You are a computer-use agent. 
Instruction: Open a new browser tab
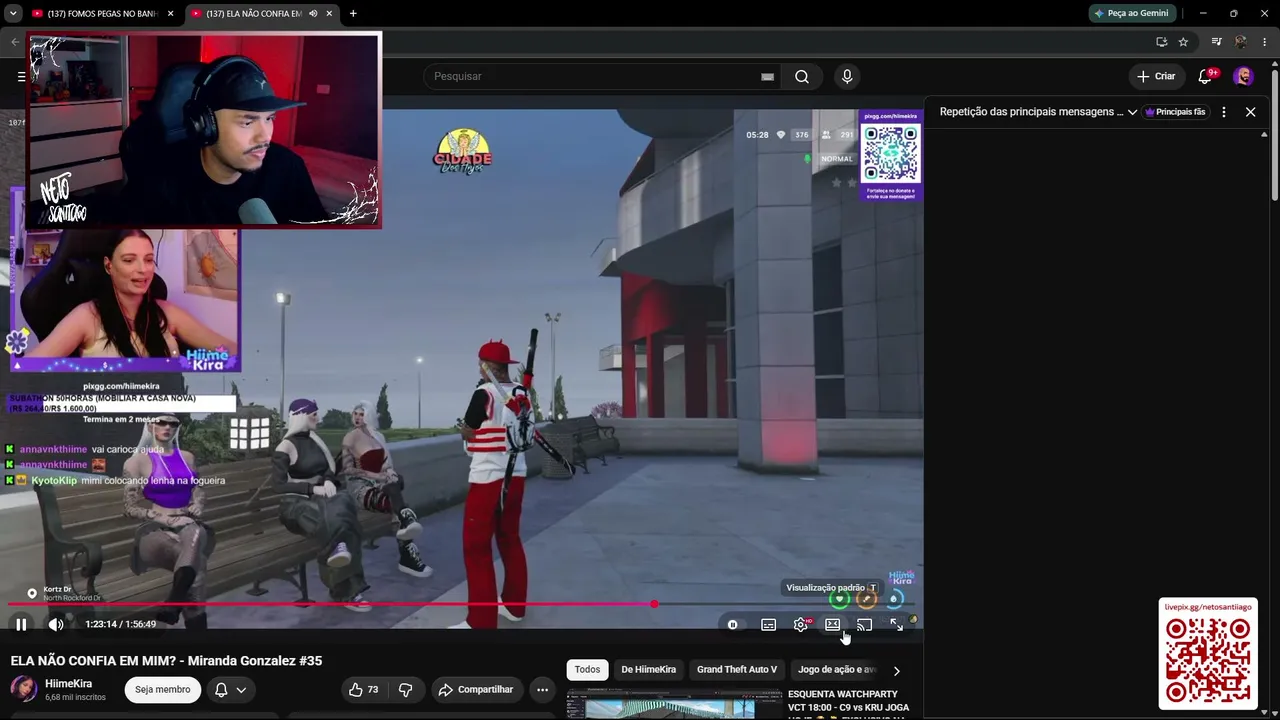coord(353,14)
